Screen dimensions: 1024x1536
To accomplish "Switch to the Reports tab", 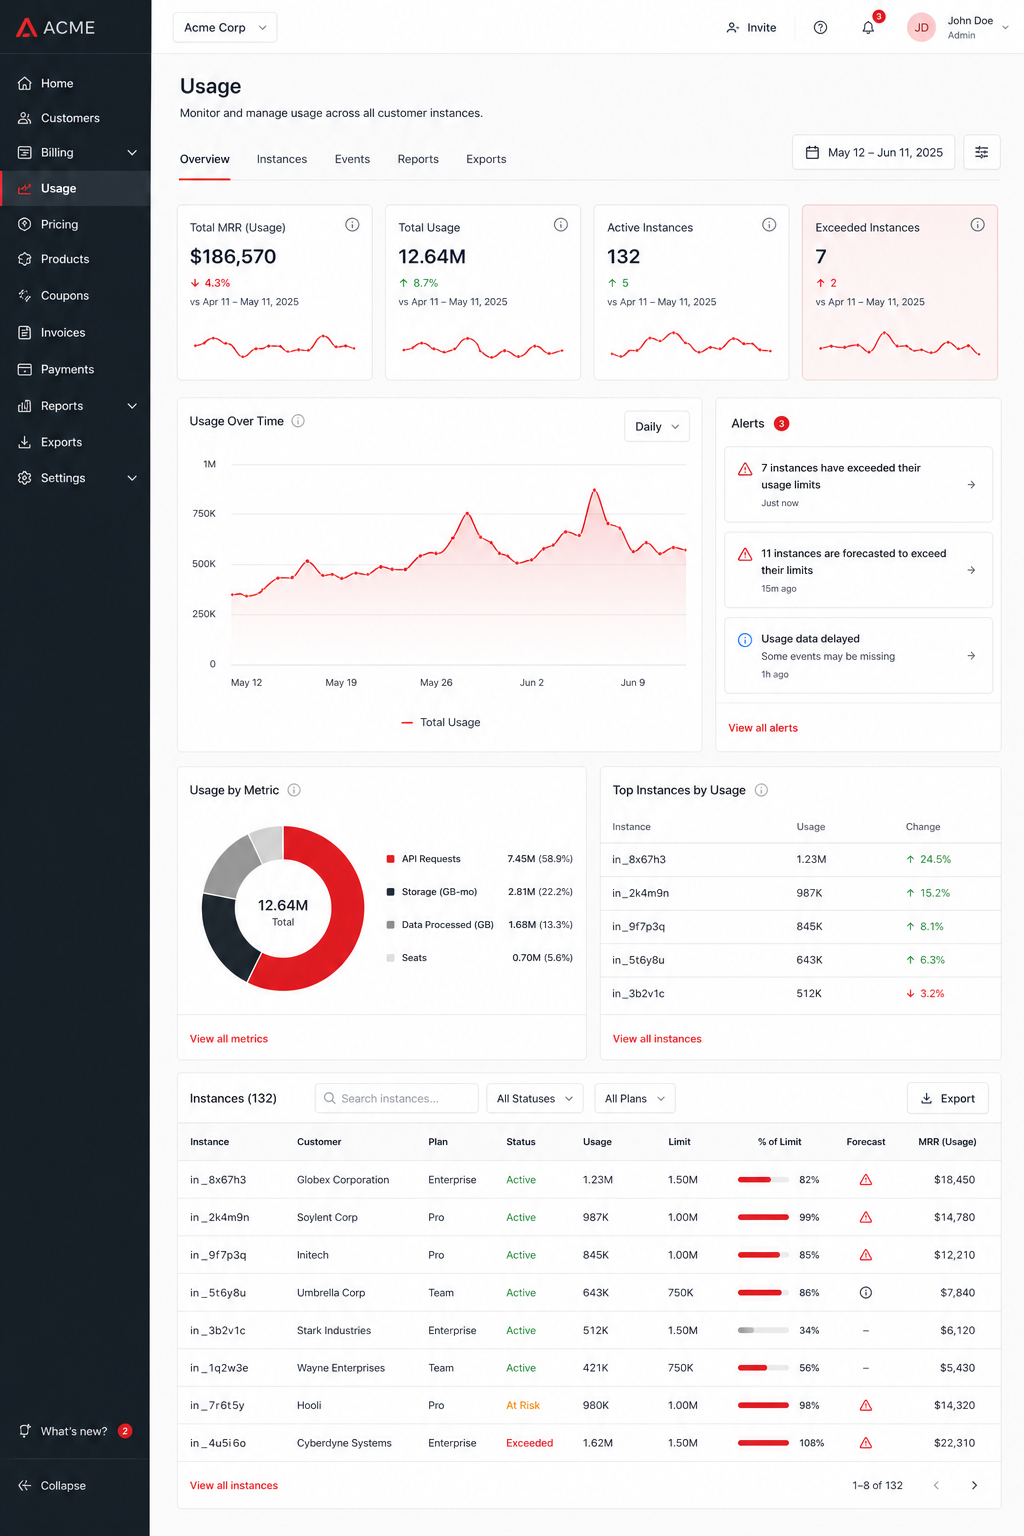I will [418, 160].
